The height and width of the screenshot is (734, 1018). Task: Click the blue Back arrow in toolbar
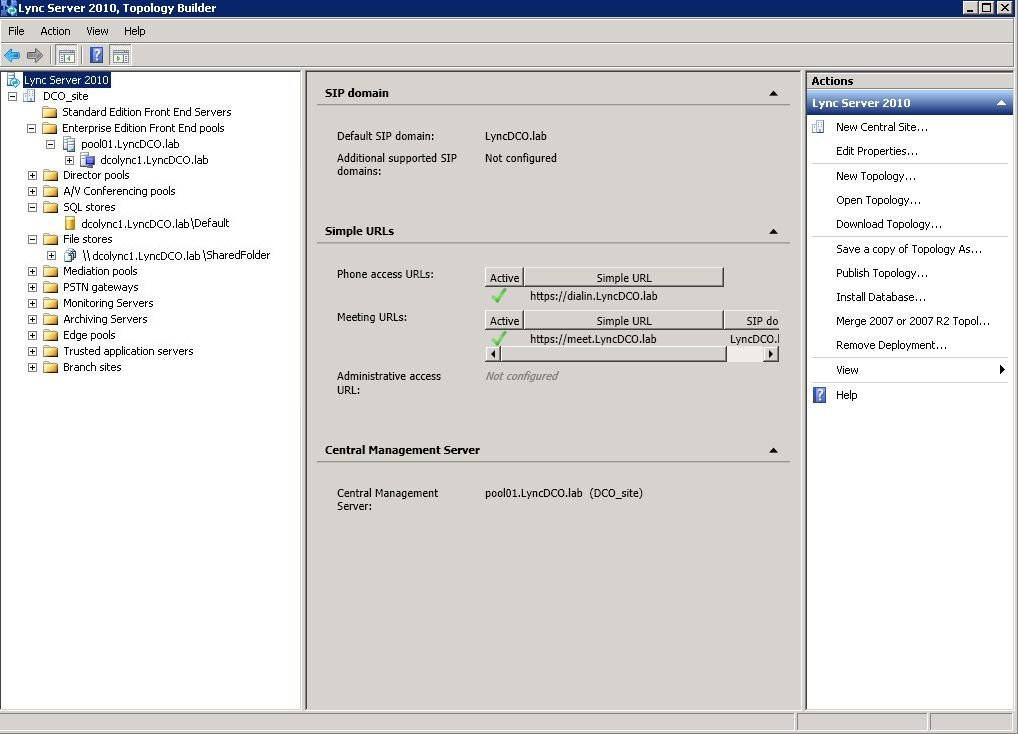tap(12, 55)
